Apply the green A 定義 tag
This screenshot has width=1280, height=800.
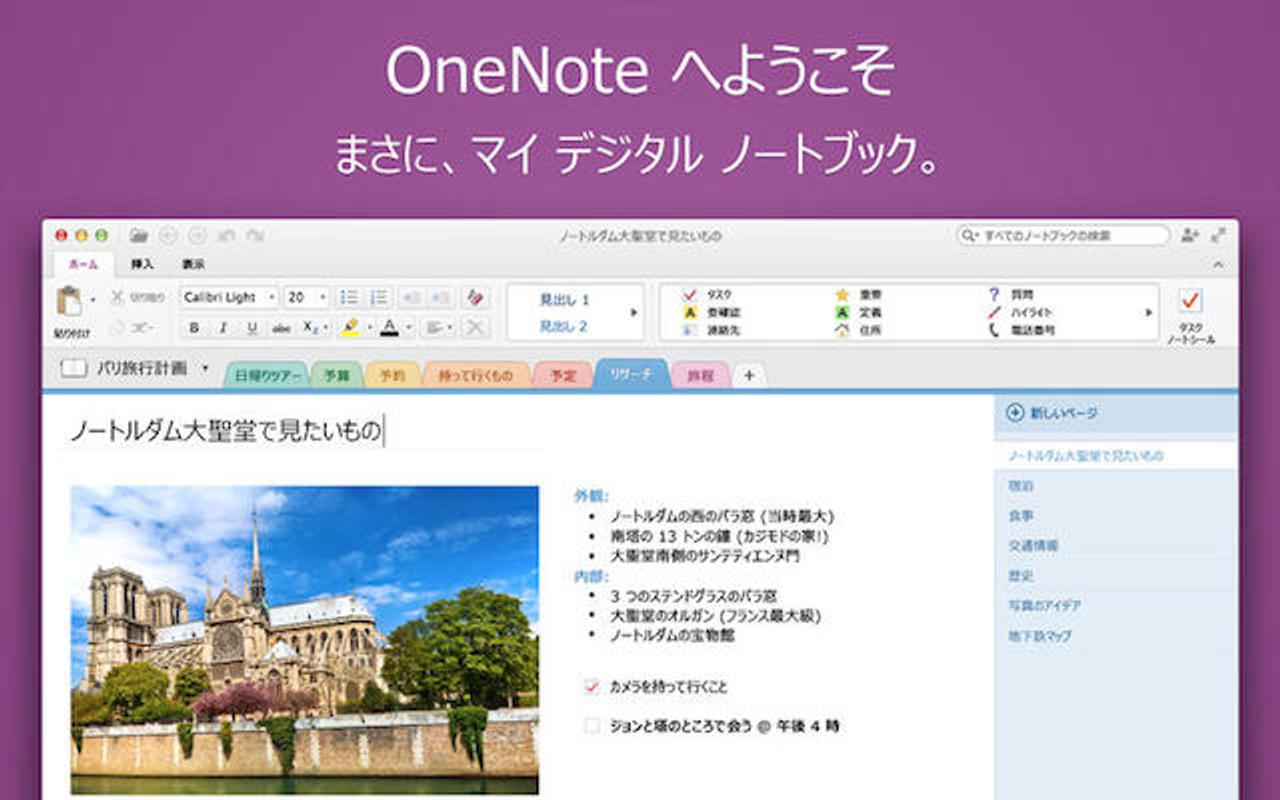point(859,312)
